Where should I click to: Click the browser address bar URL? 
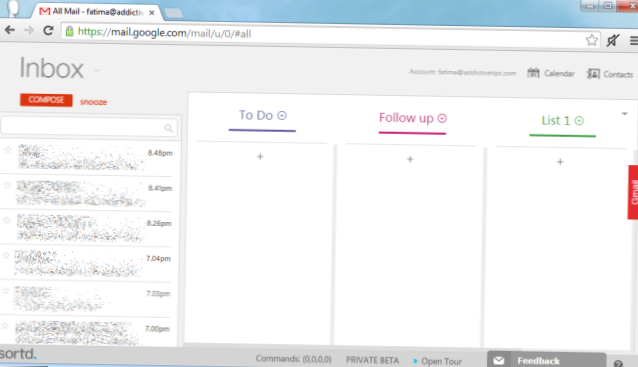coord(164,33)
